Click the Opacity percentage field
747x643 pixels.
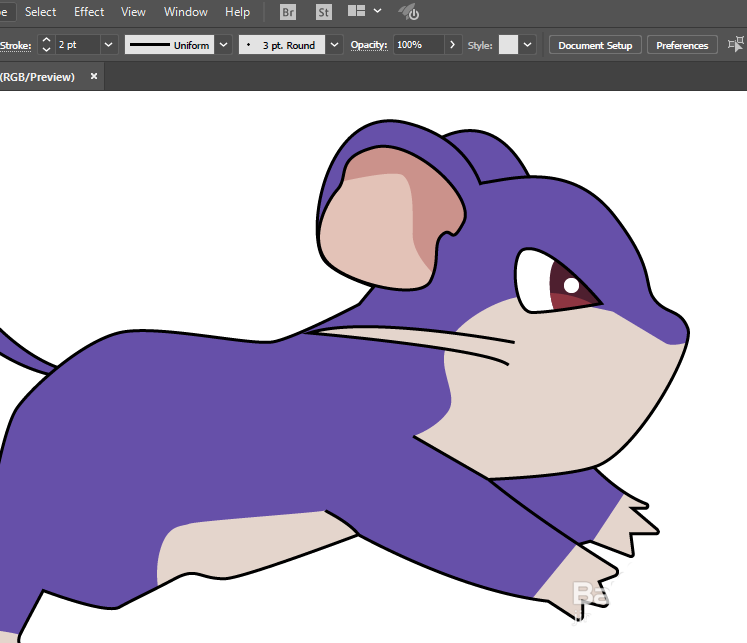tap(417, 45)
